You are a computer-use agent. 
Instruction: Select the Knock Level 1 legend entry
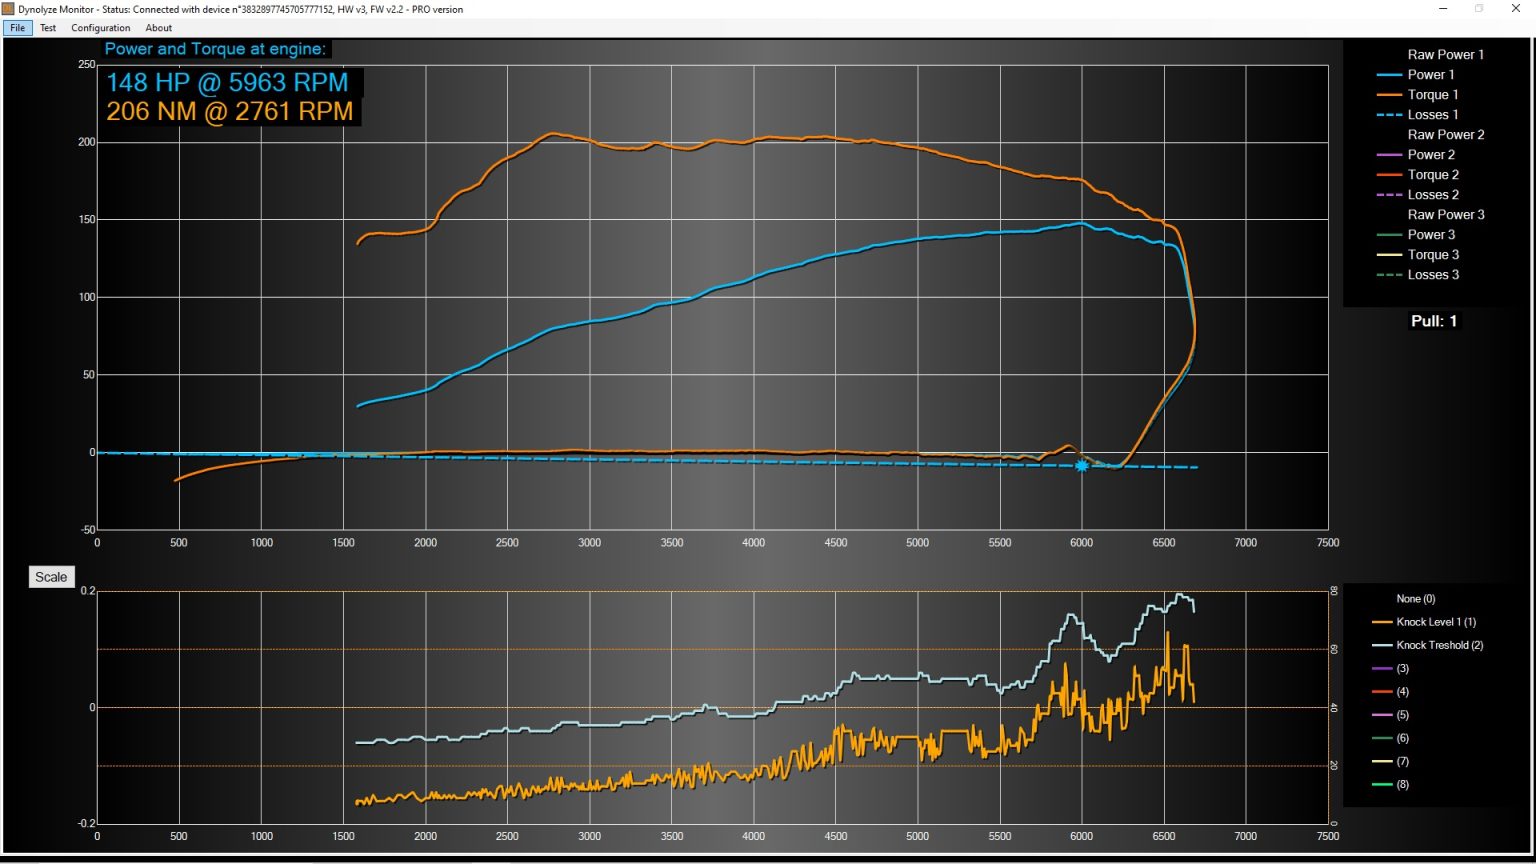1437,621
